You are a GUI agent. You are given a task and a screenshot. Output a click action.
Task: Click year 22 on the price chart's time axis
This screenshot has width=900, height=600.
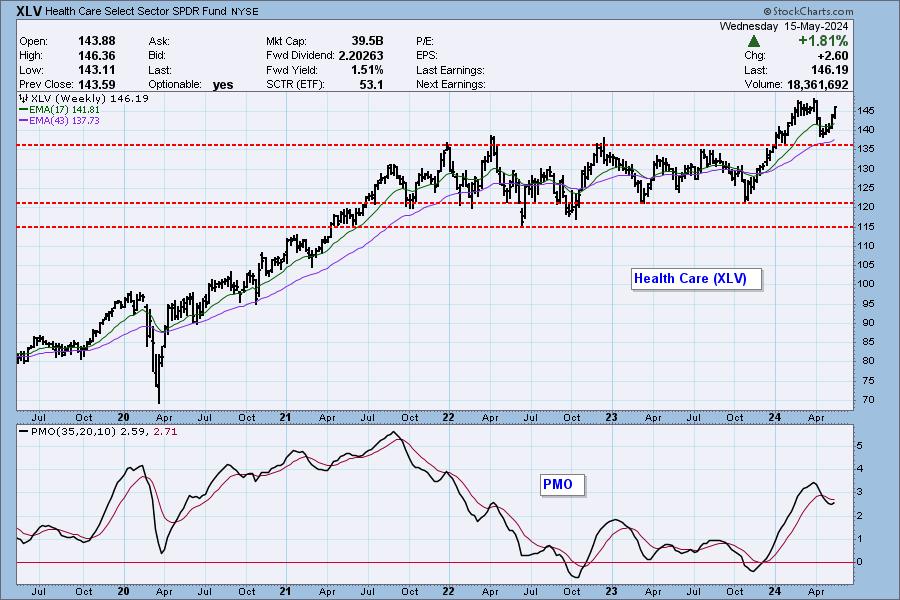pos(448,417)
